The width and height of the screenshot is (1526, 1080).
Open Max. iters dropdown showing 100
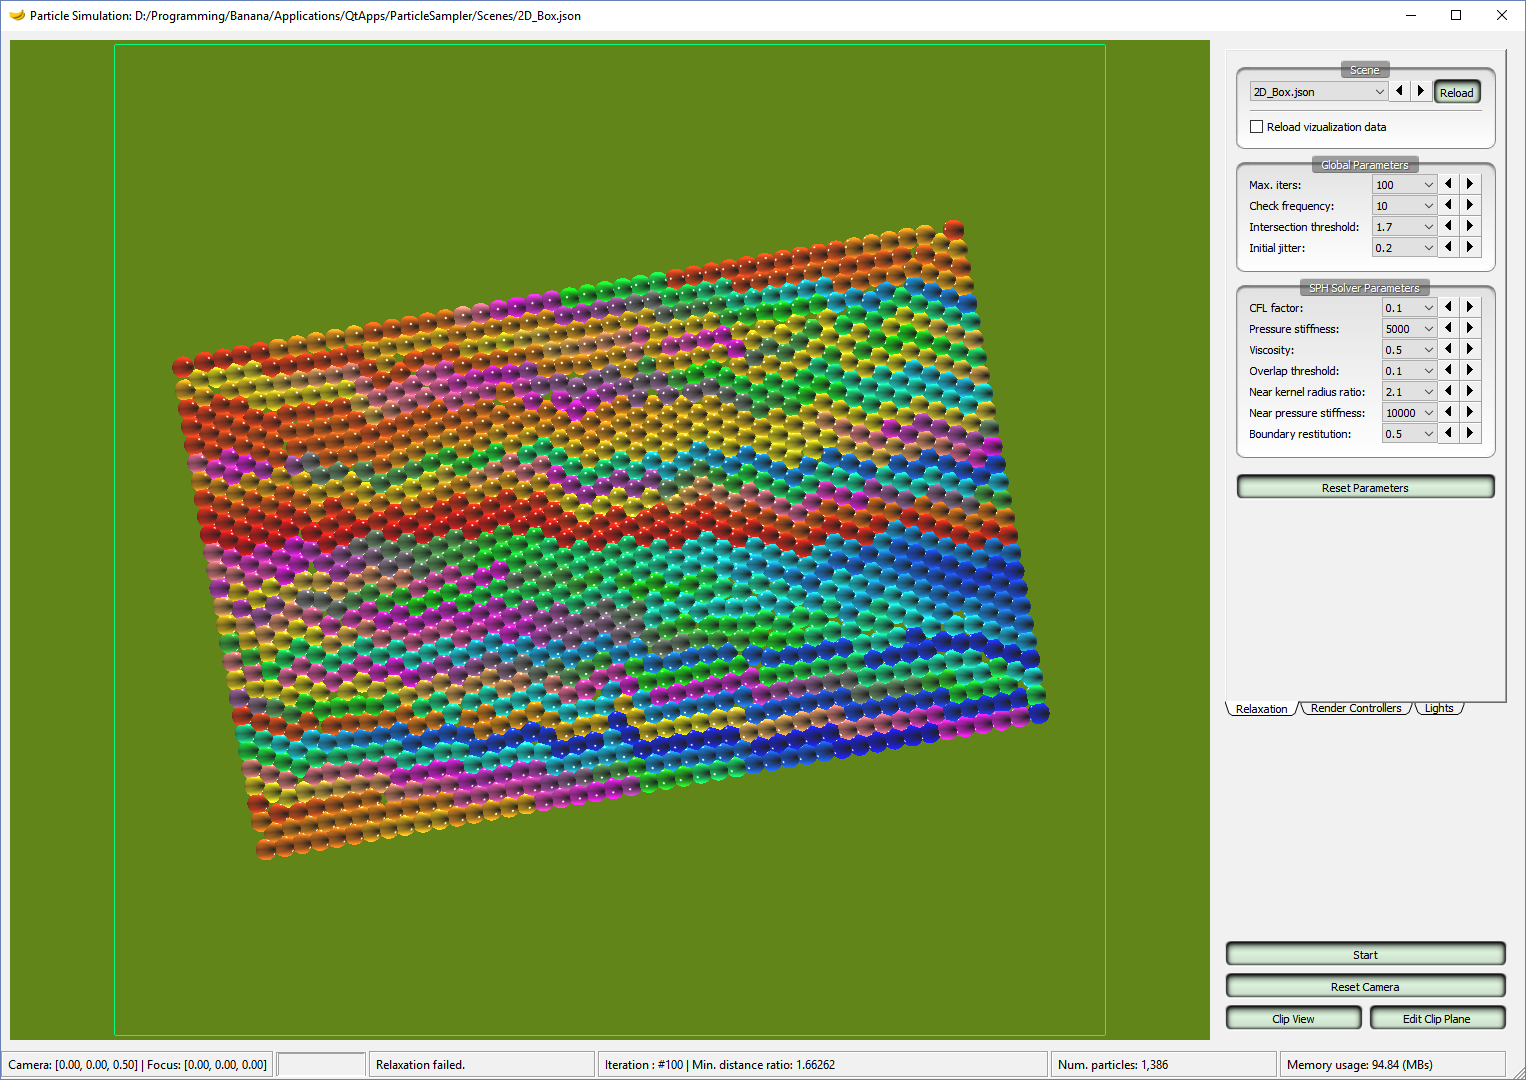coord(1404,185)
